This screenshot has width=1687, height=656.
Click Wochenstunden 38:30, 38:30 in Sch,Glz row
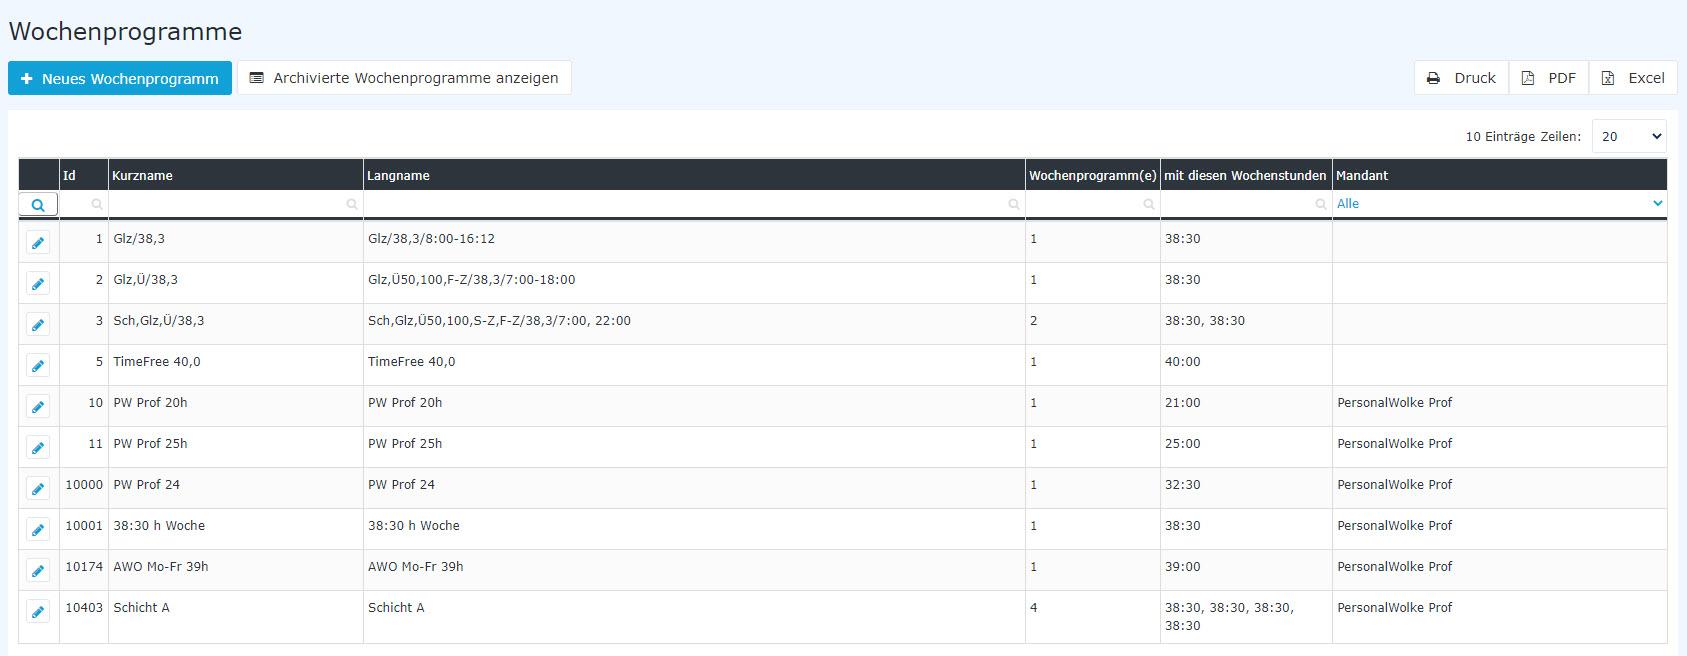point(1205,321)
